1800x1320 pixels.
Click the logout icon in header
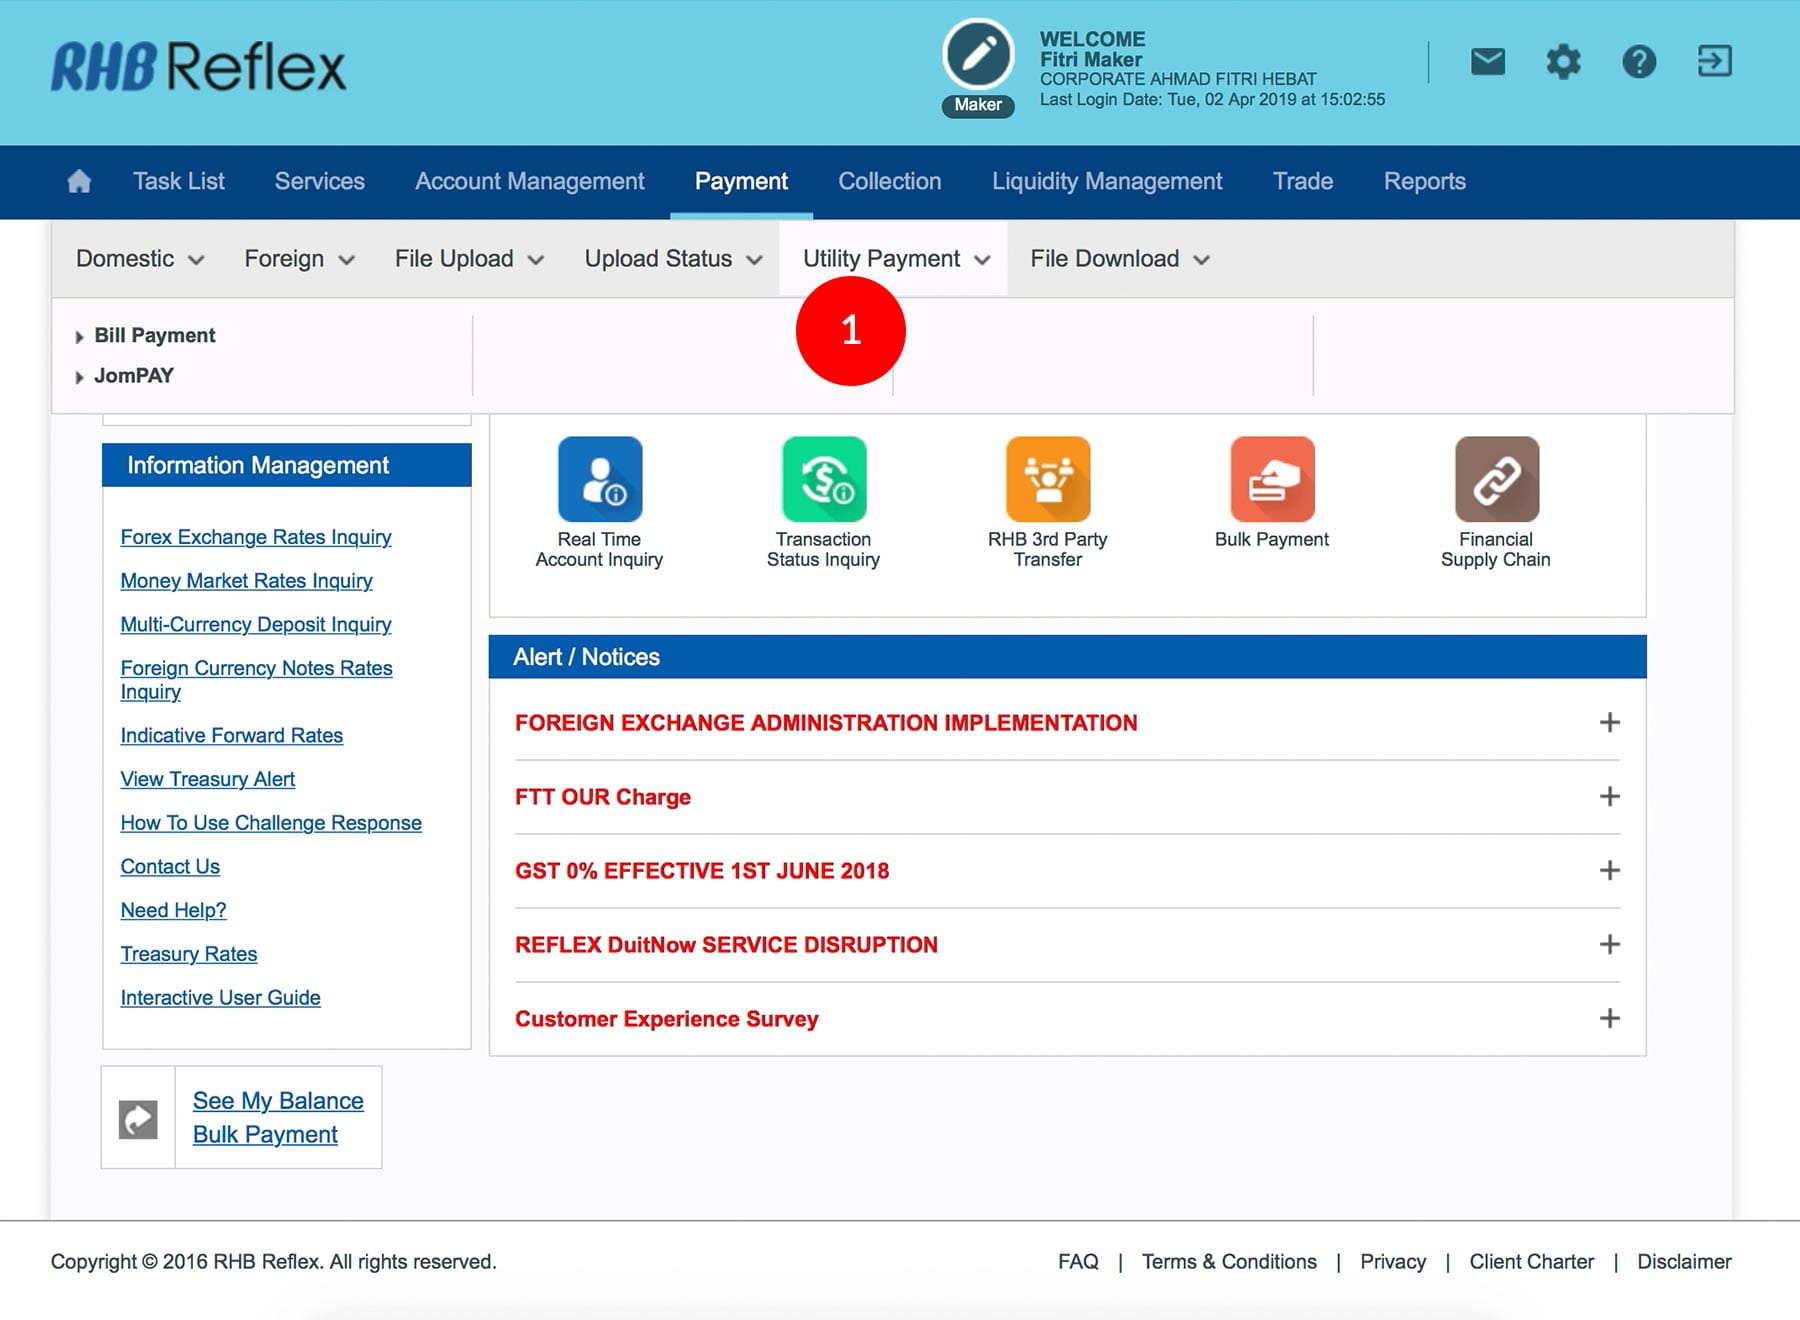[1714, 62]
